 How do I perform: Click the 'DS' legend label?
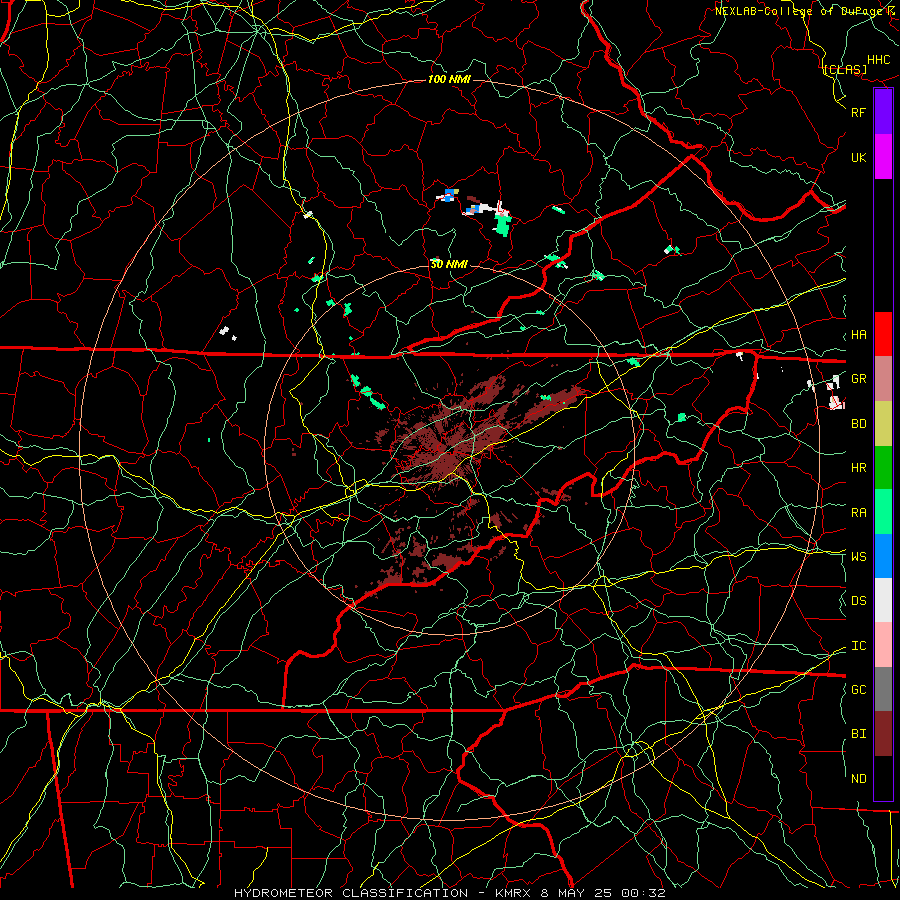click(x=858, y=601)
